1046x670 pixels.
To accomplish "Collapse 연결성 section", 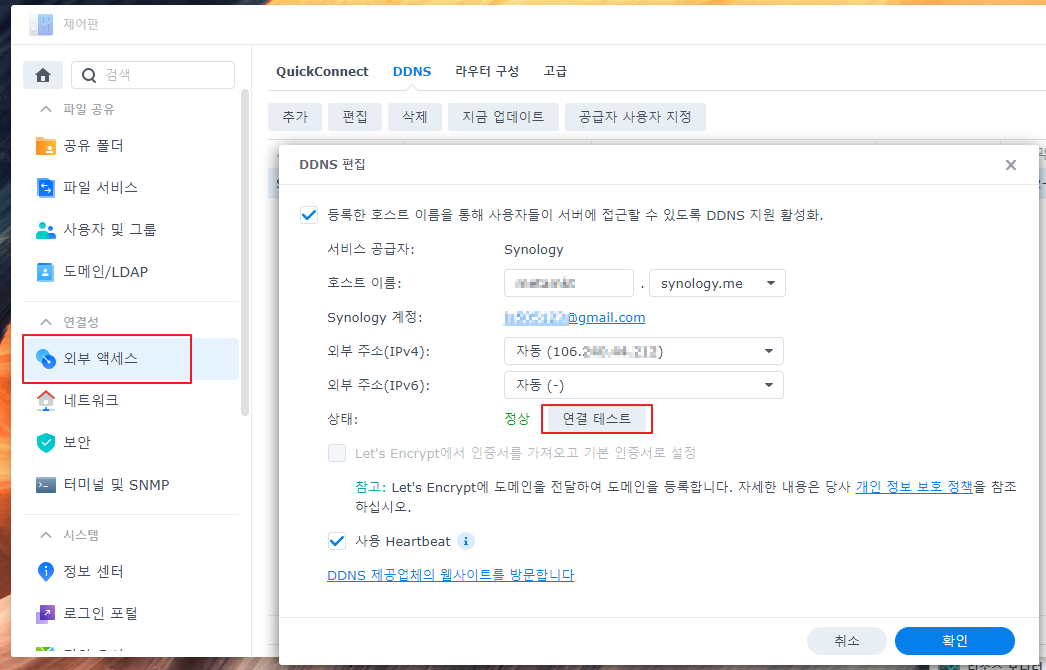I will 45,322.
